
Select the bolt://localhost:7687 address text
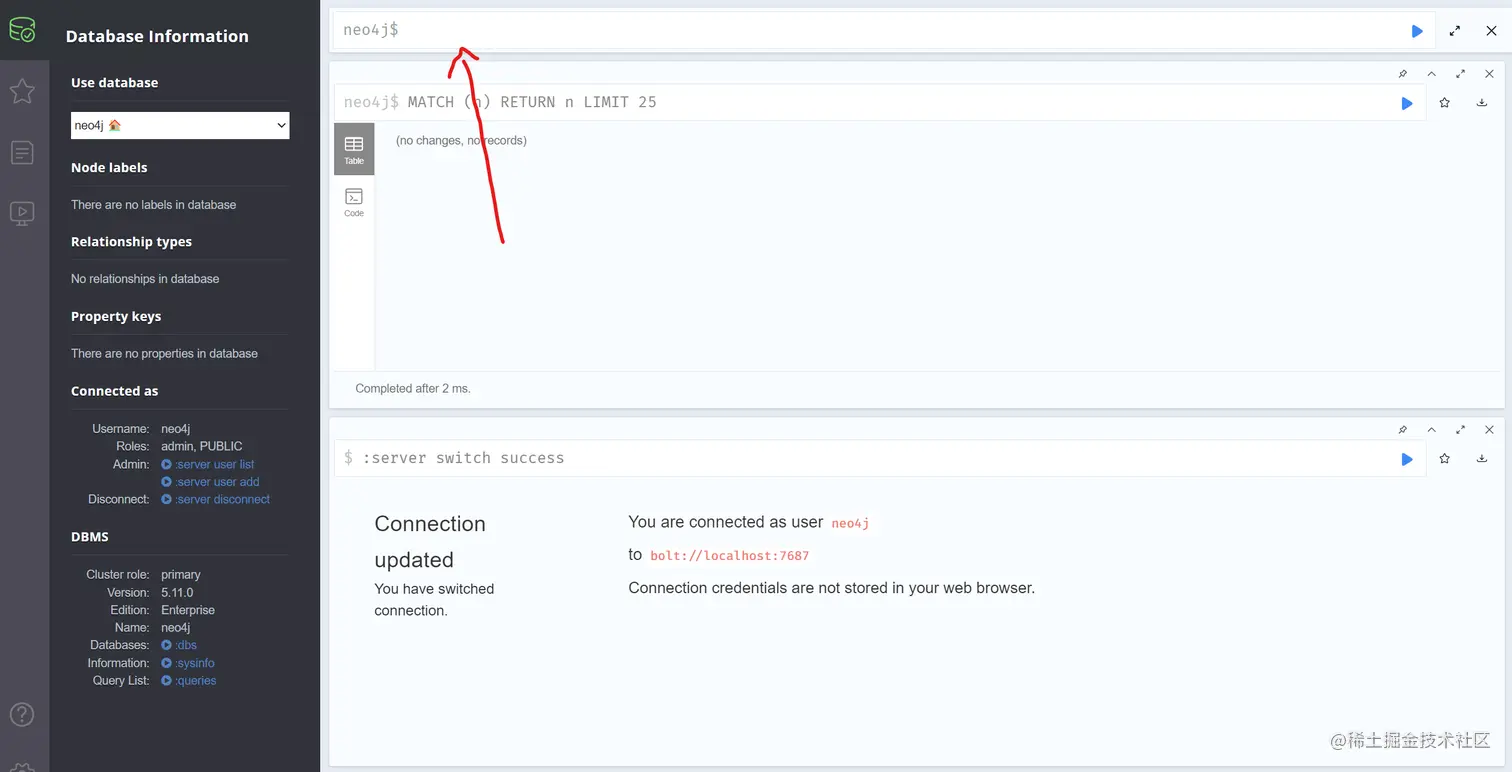[730, 556]
